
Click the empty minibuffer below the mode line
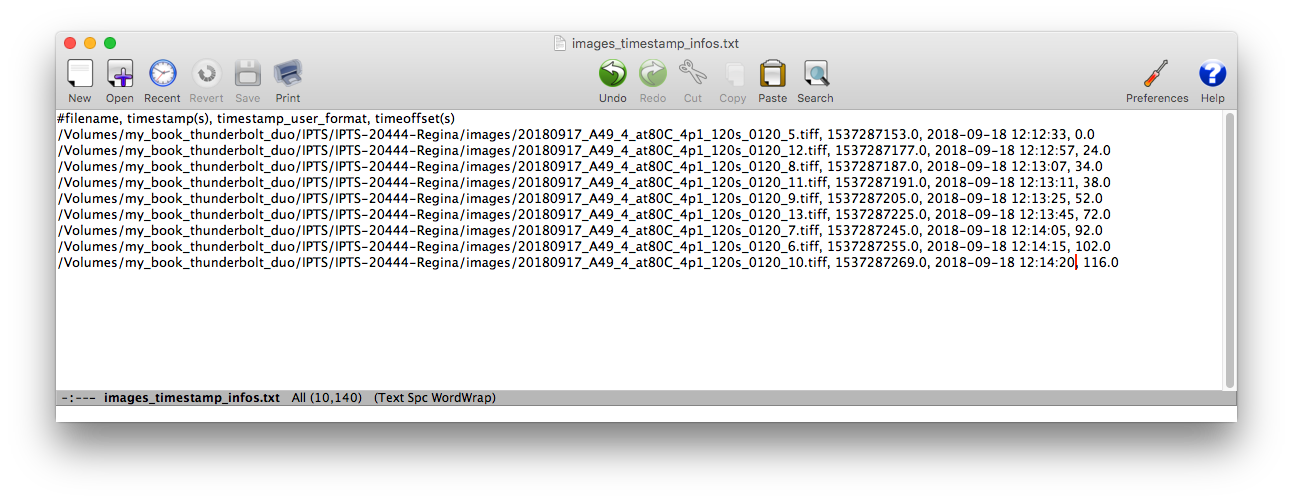click(640, 413)
